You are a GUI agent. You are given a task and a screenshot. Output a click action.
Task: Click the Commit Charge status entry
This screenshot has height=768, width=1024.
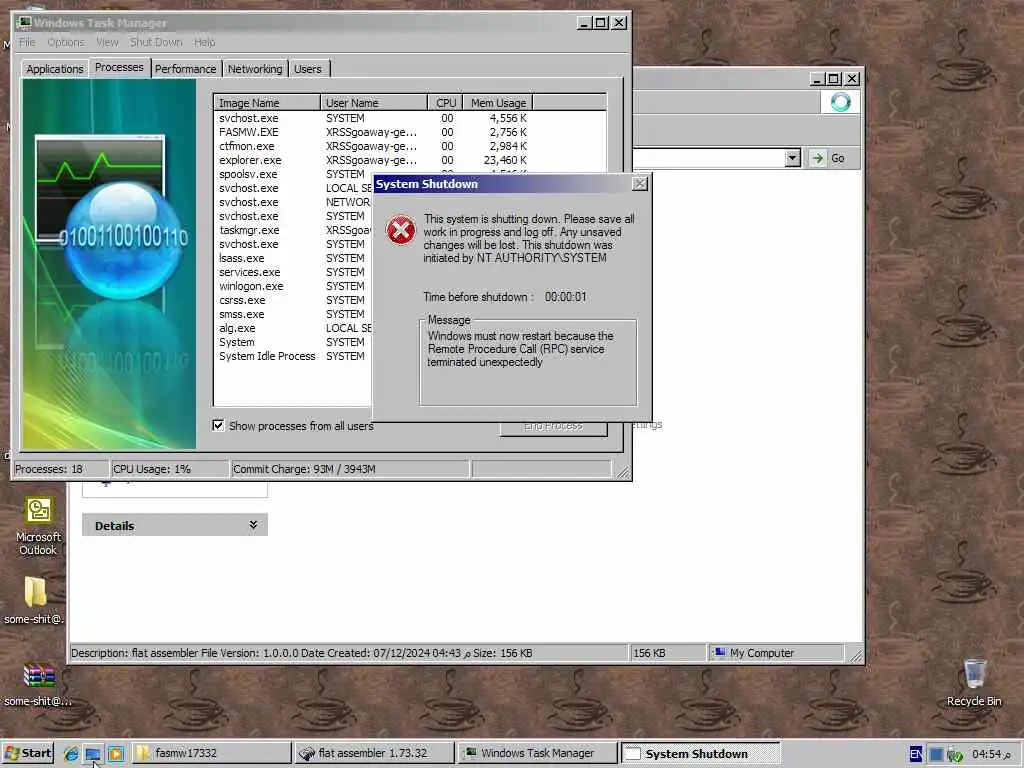(349, 469)
